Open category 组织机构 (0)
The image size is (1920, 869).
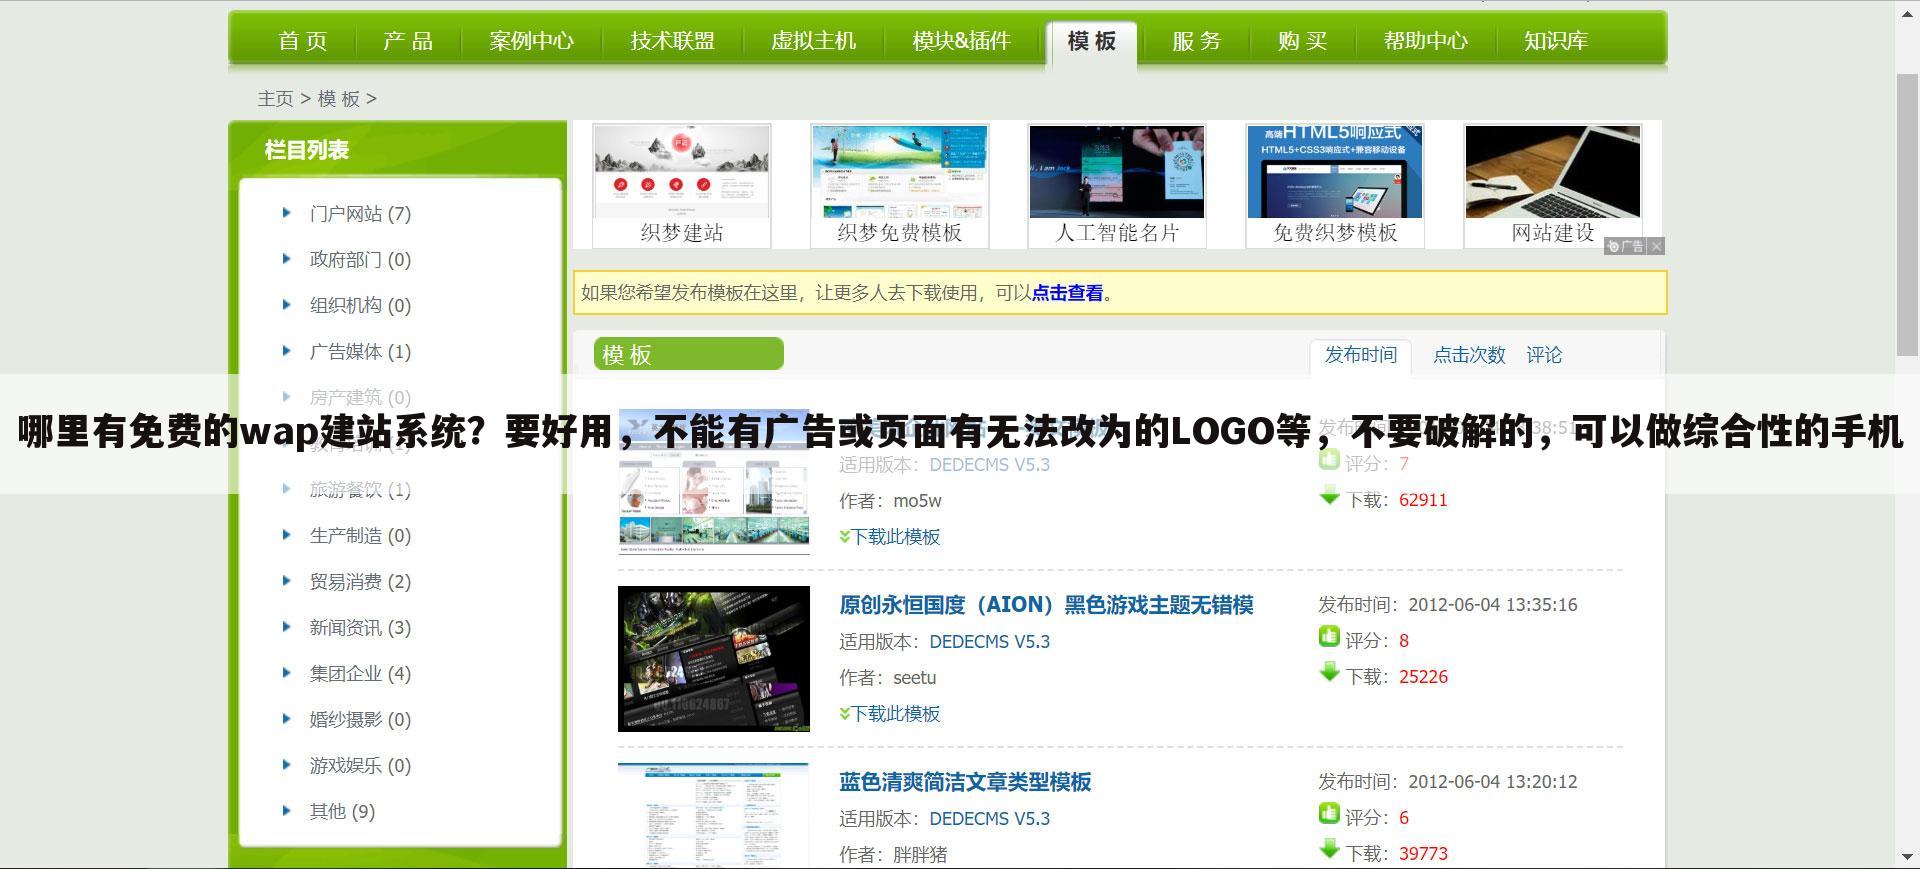tap(360, 306)
